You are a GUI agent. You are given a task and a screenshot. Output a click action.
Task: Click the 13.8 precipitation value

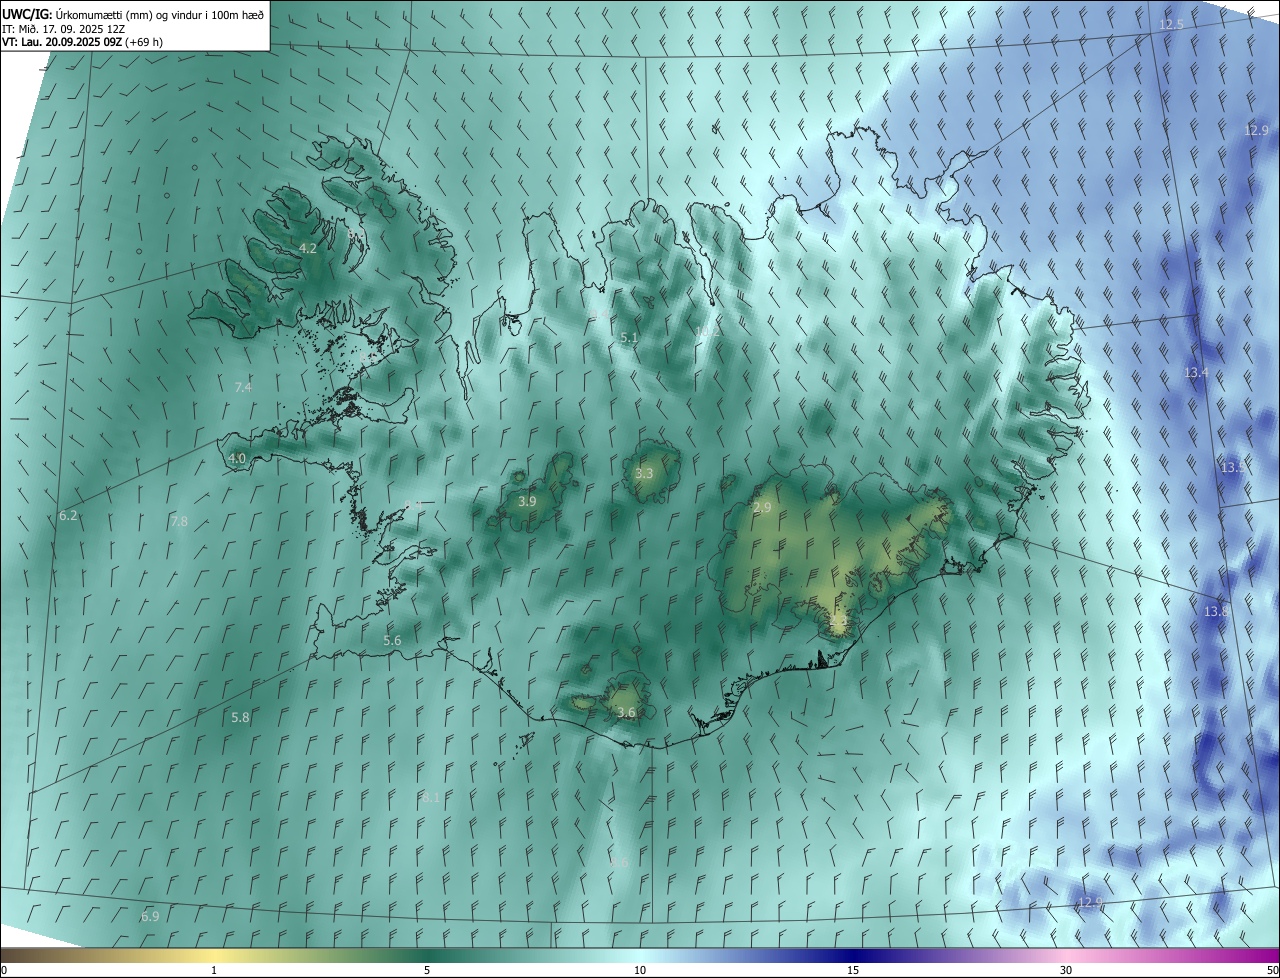tap(1216, 612)
